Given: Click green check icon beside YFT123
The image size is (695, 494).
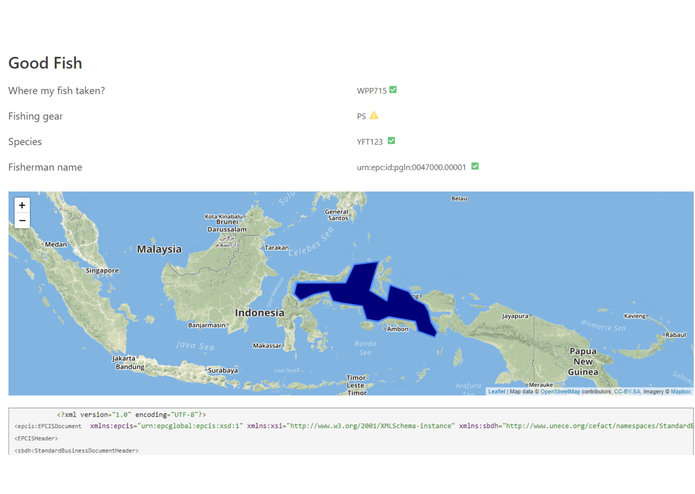Looking at the screenshot, I should (391, 140).
